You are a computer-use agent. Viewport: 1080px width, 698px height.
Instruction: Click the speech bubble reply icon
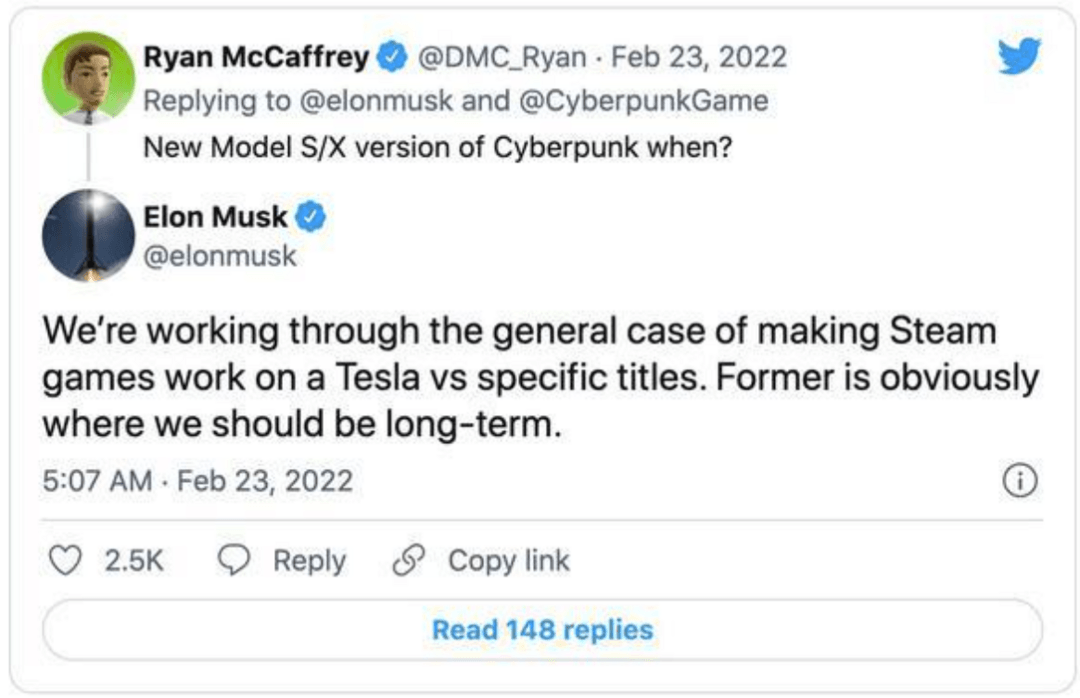[234, 560]
